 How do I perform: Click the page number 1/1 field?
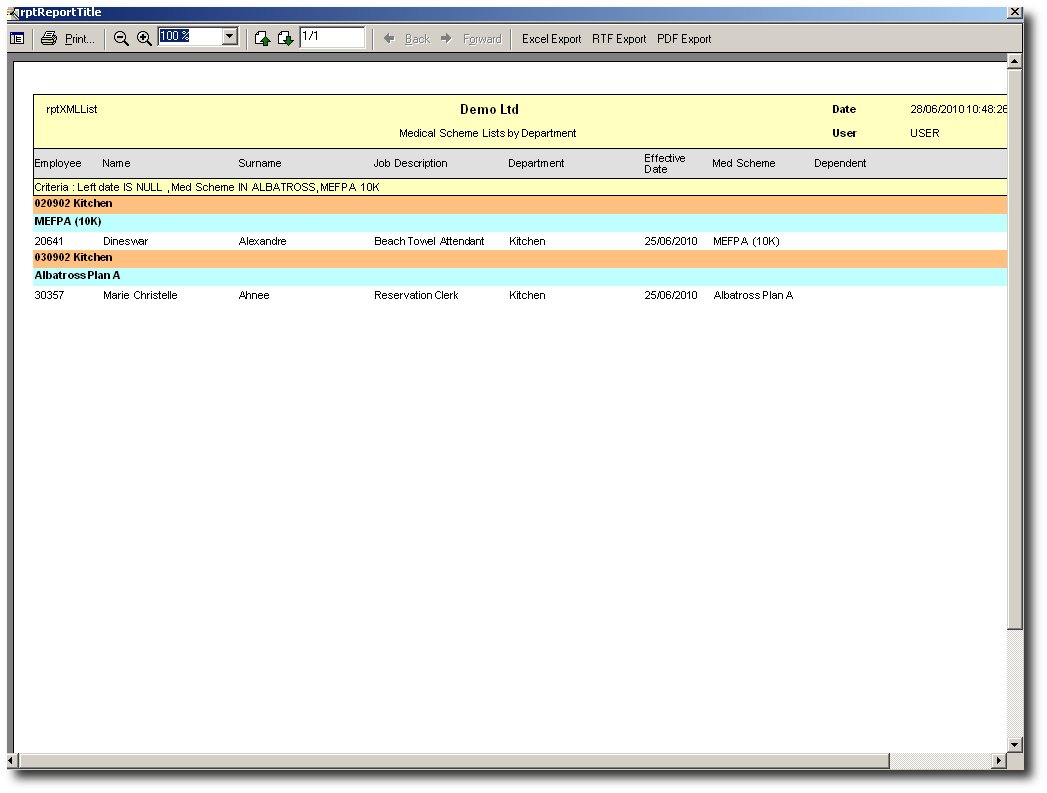tap(331, 37)
